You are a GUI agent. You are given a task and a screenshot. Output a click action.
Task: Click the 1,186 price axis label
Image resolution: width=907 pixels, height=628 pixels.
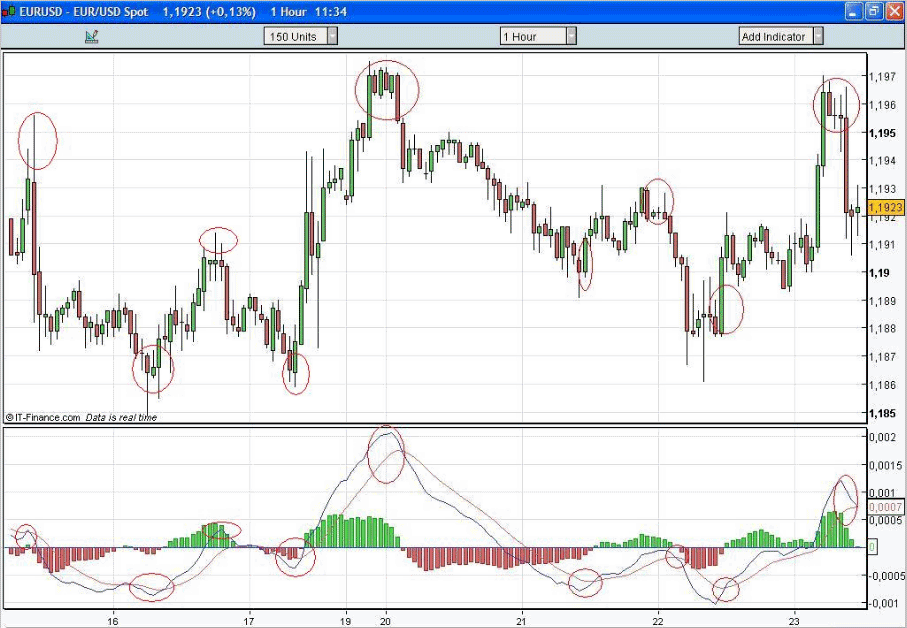[x=882, y=385]
